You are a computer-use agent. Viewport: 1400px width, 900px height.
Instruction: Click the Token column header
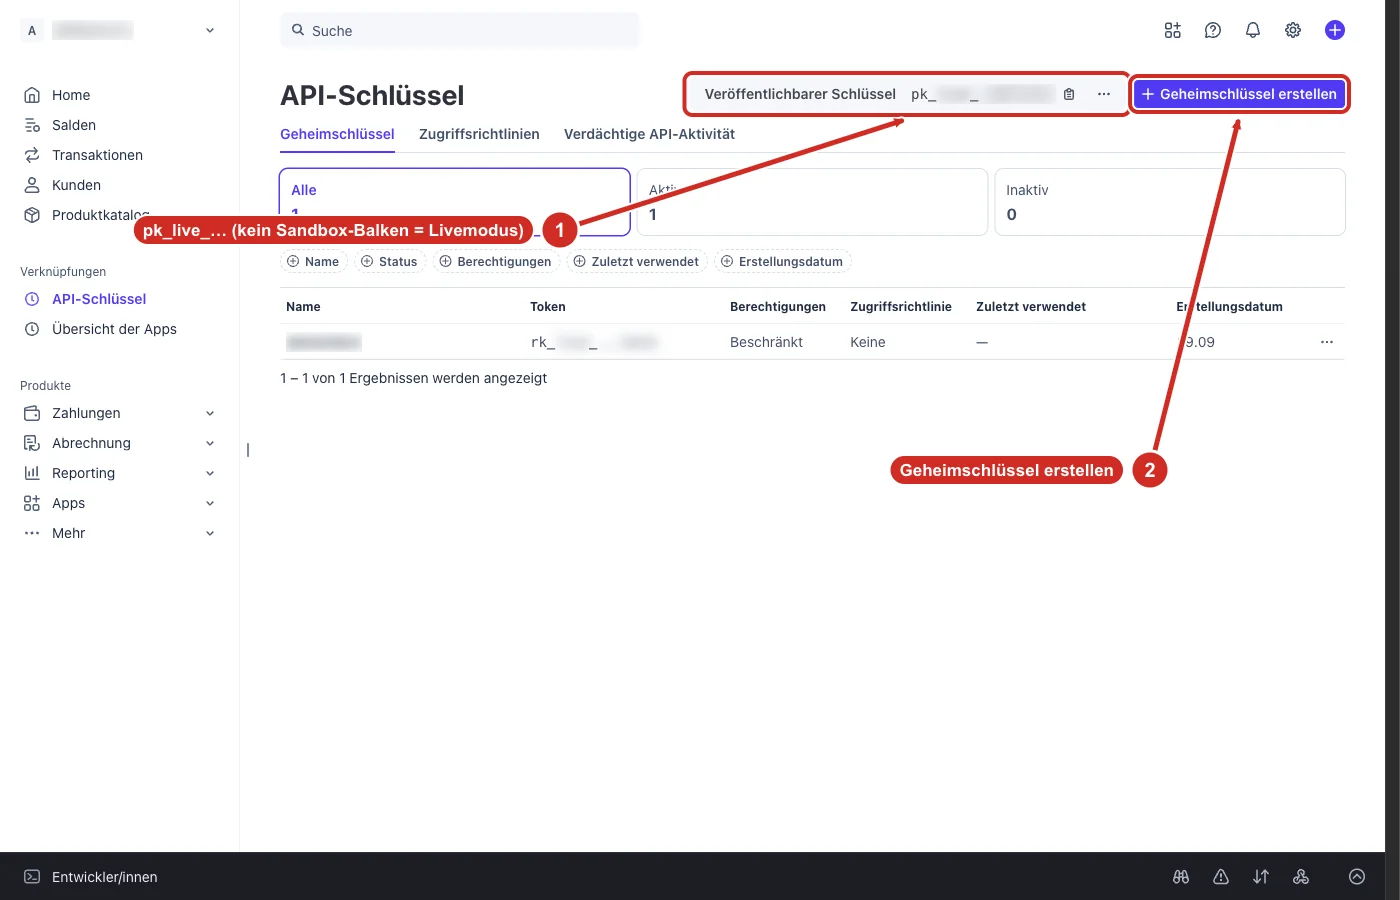(x=548, y=307)
